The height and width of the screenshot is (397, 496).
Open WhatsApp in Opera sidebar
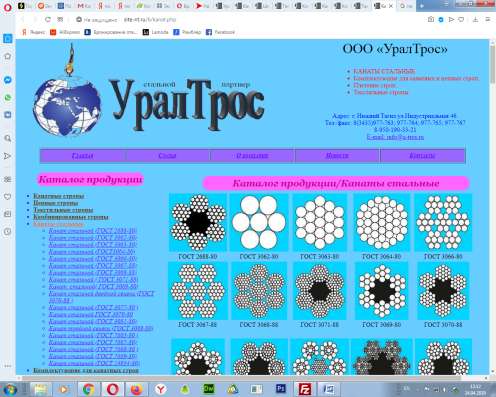point(8,98)
